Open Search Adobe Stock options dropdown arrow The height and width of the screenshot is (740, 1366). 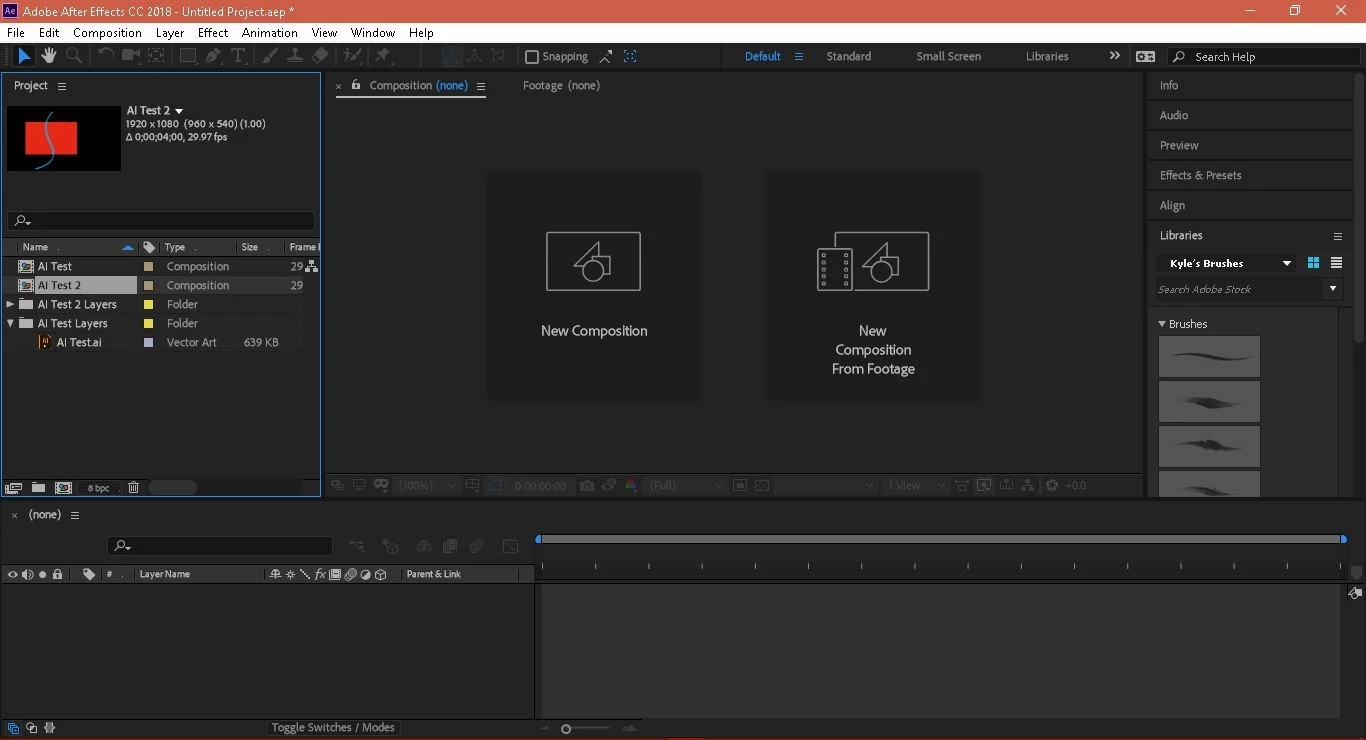click(1333, 289)
